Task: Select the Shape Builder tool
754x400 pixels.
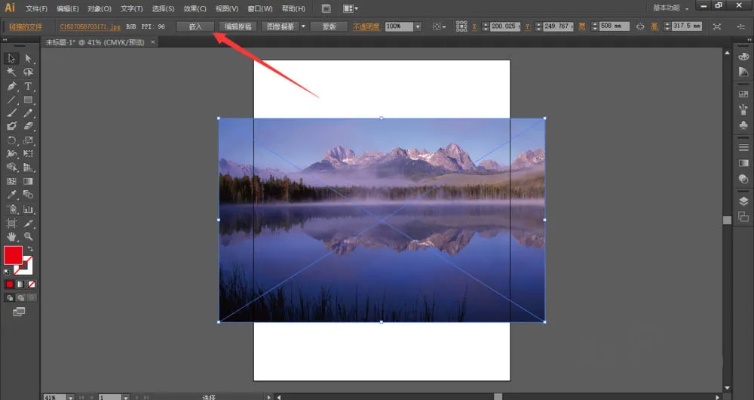Action: point(11,167)
